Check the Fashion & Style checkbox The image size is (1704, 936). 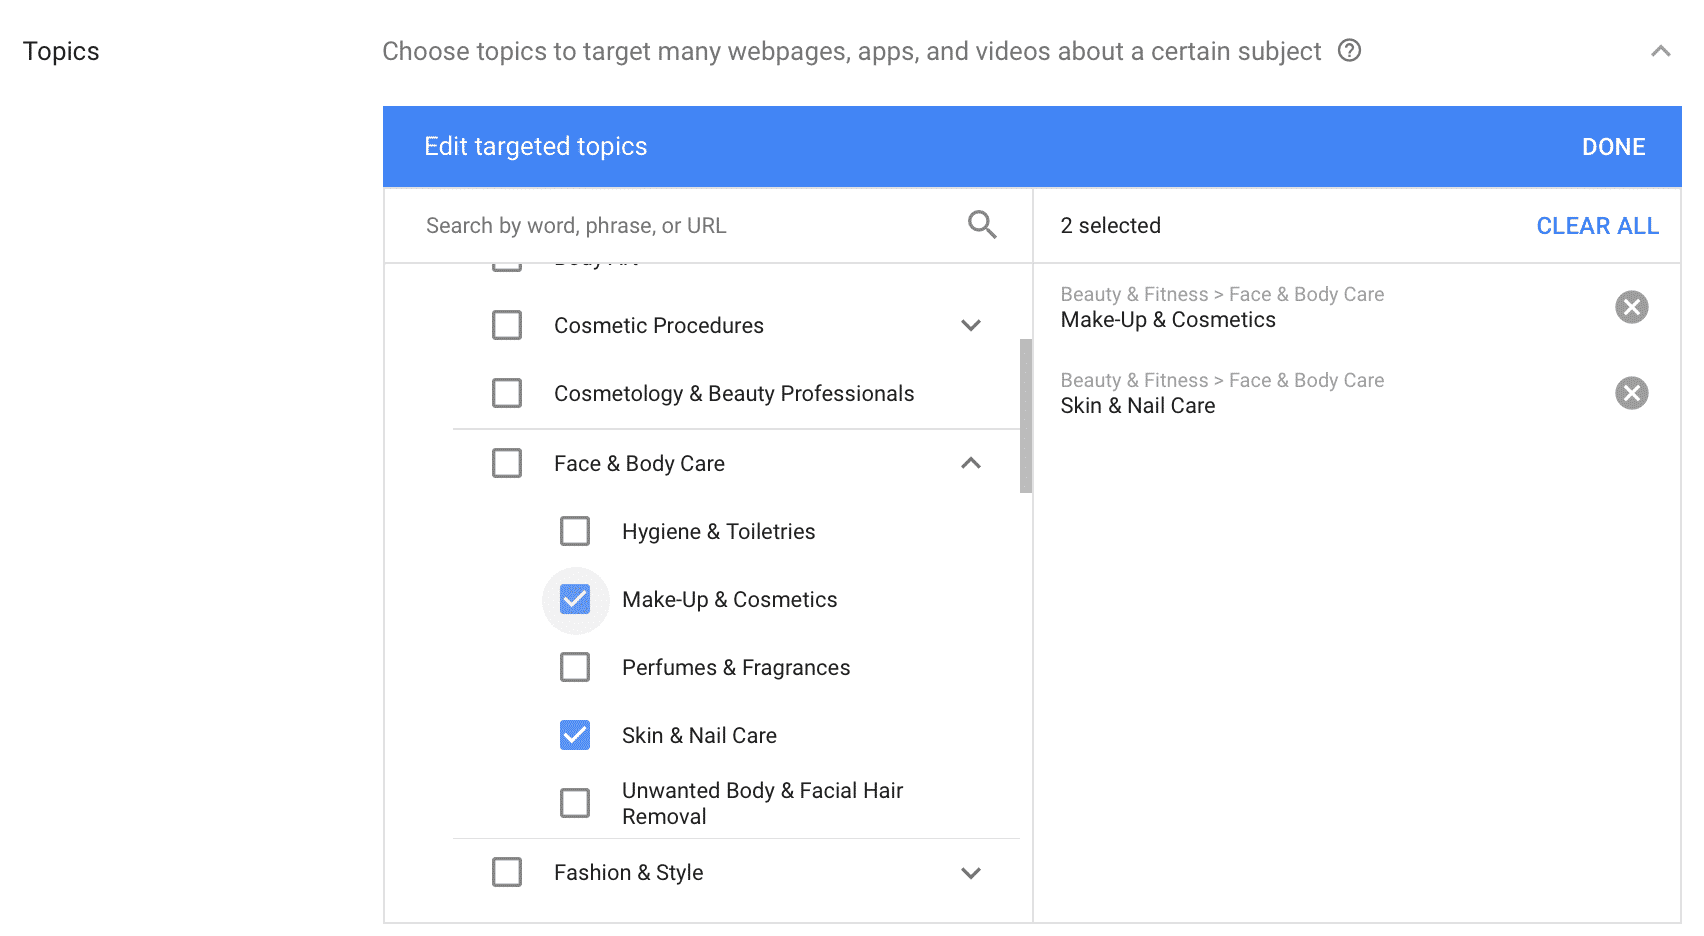pyautogui.click(x=507, y=872)
